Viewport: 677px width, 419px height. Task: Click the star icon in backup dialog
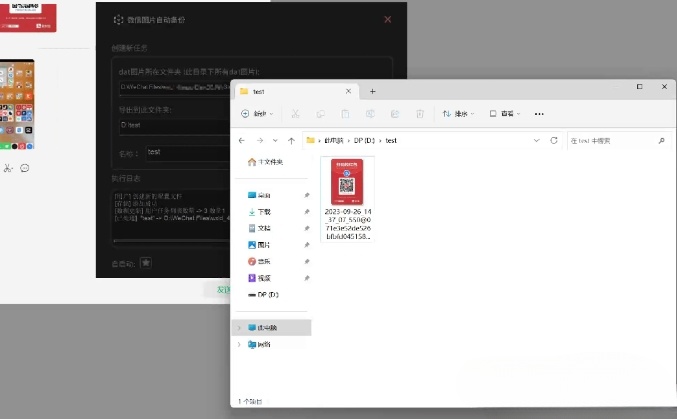point(146,263)
